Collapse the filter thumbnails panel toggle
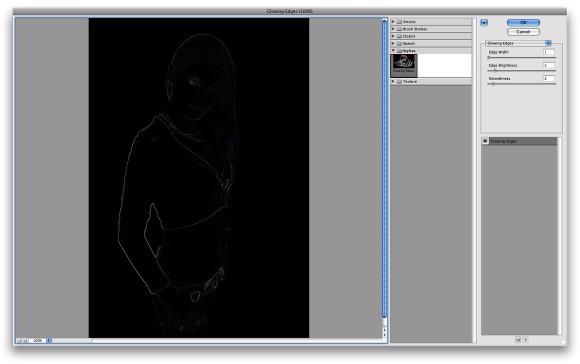580x364 pixels. [484, 23]
